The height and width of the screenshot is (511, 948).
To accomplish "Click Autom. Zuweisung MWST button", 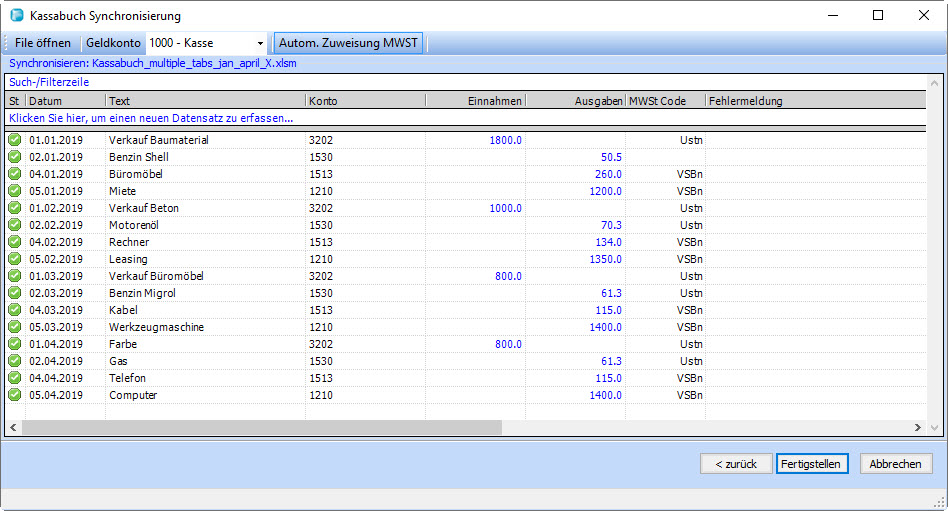I will (349, 44).
